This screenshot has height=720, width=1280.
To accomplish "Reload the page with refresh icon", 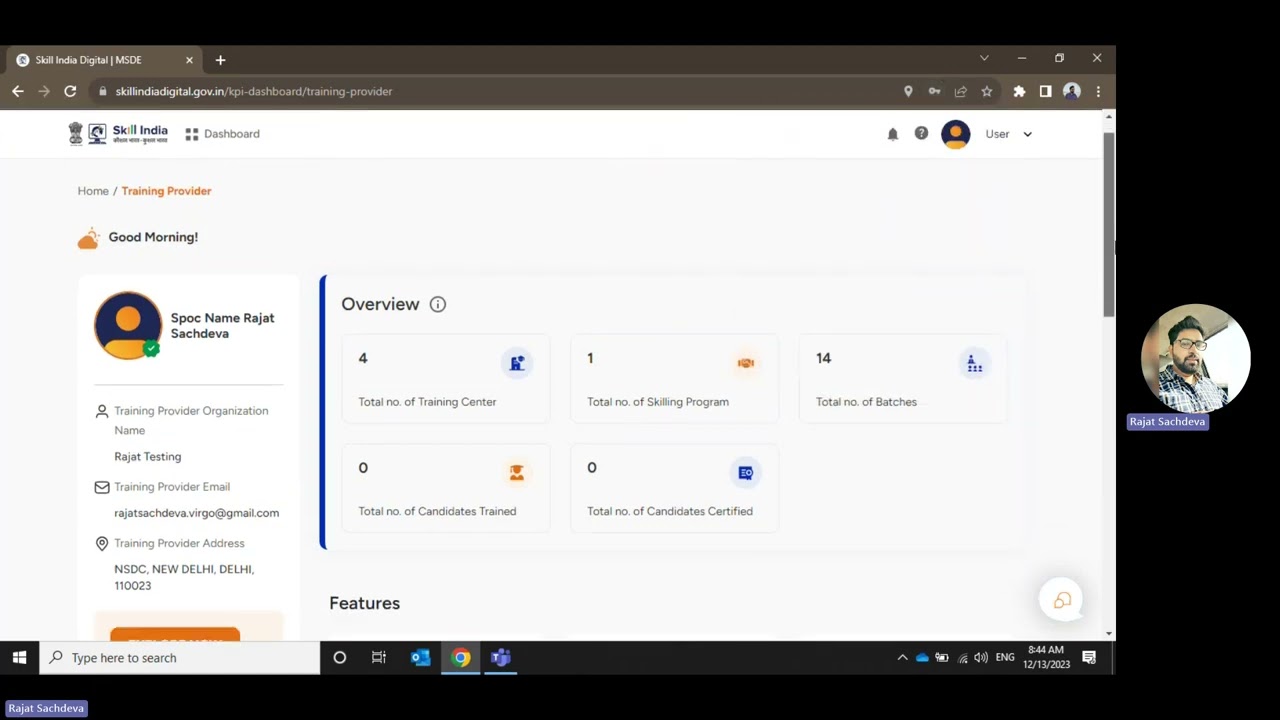I will [70, 91].
